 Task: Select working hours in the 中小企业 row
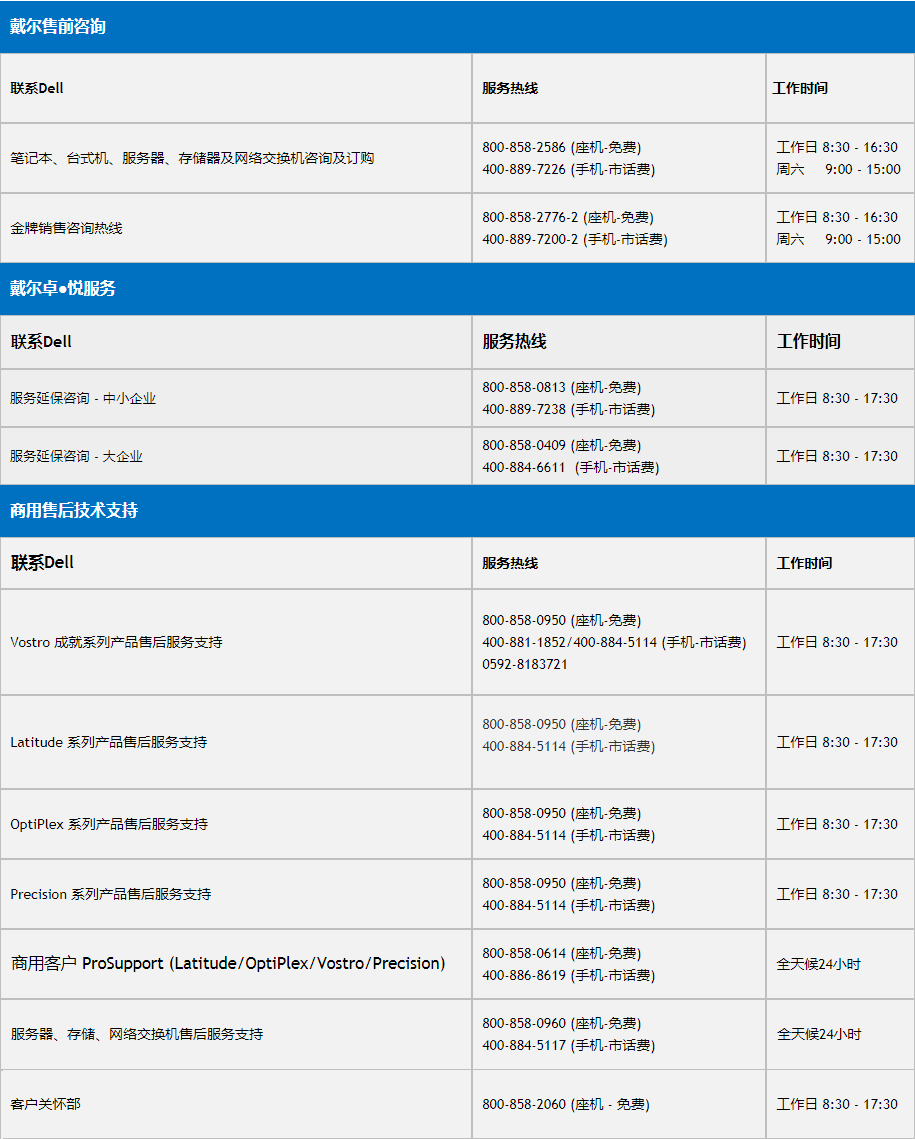click(837, 398)
